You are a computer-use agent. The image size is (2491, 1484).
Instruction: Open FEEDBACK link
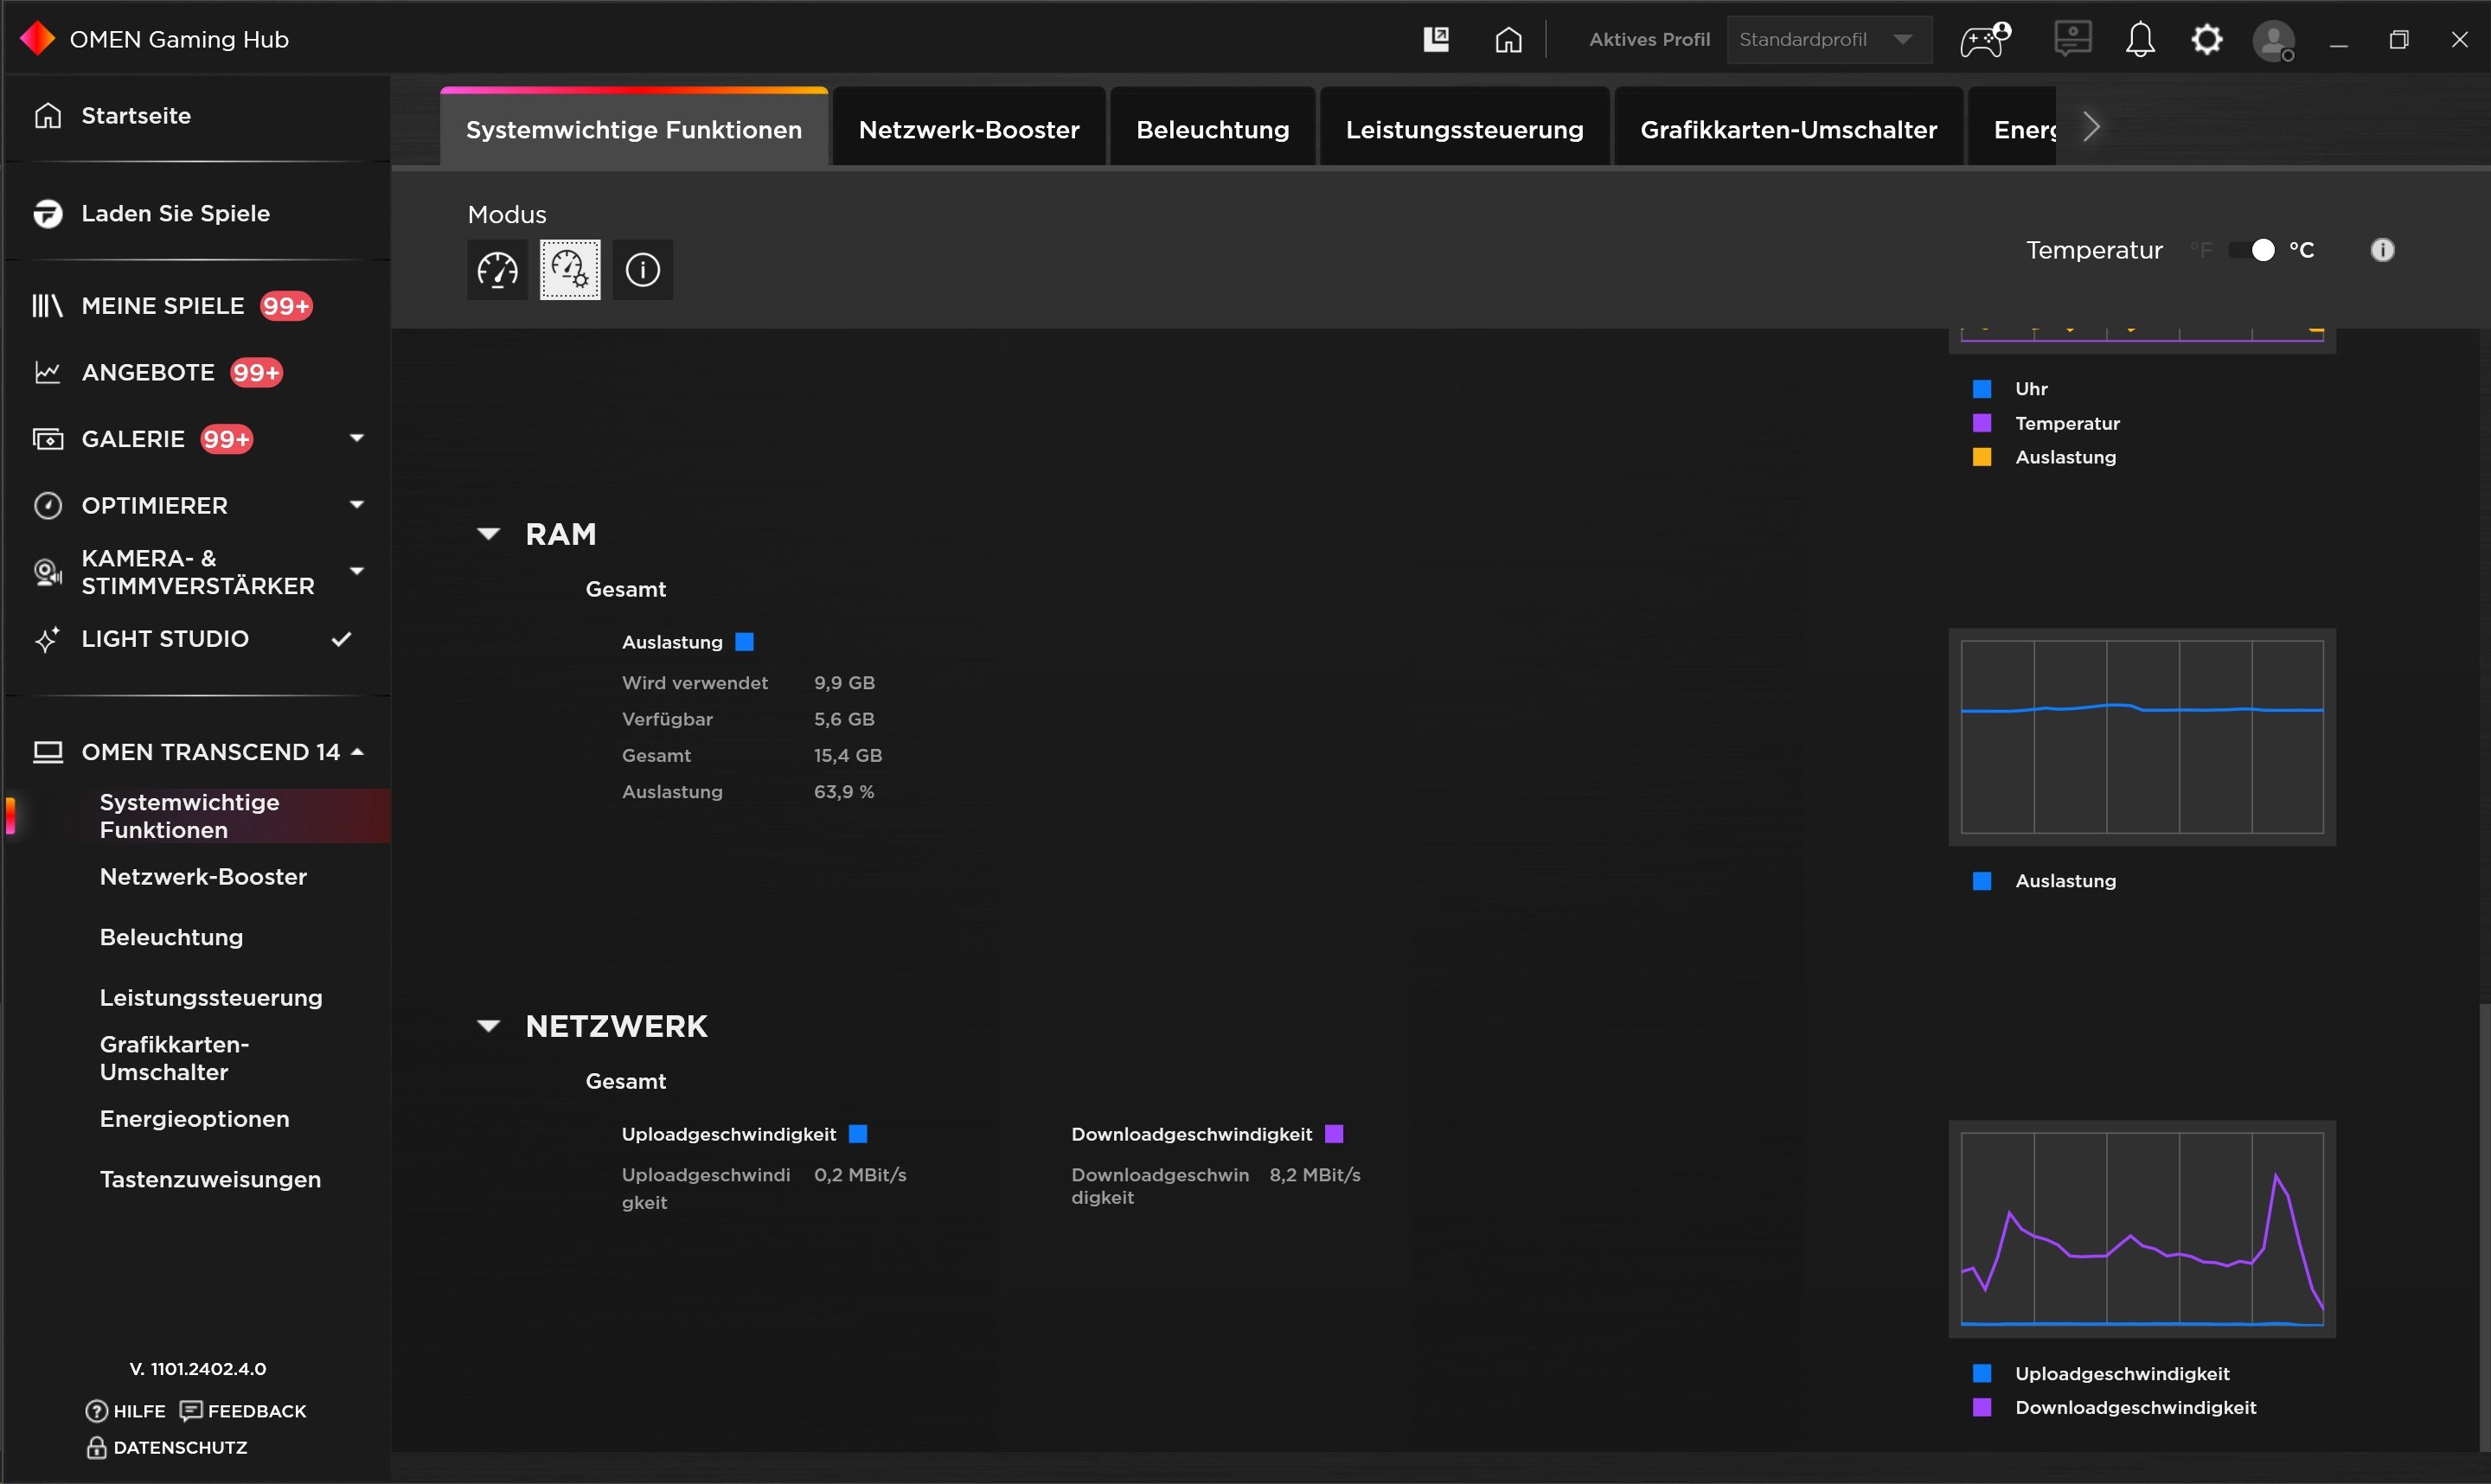243,1411
